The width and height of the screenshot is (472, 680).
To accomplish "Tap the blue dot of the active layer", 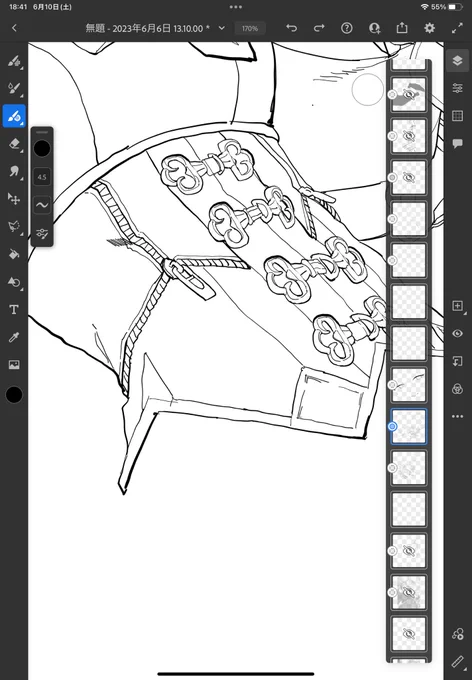I will pos(392,426).
